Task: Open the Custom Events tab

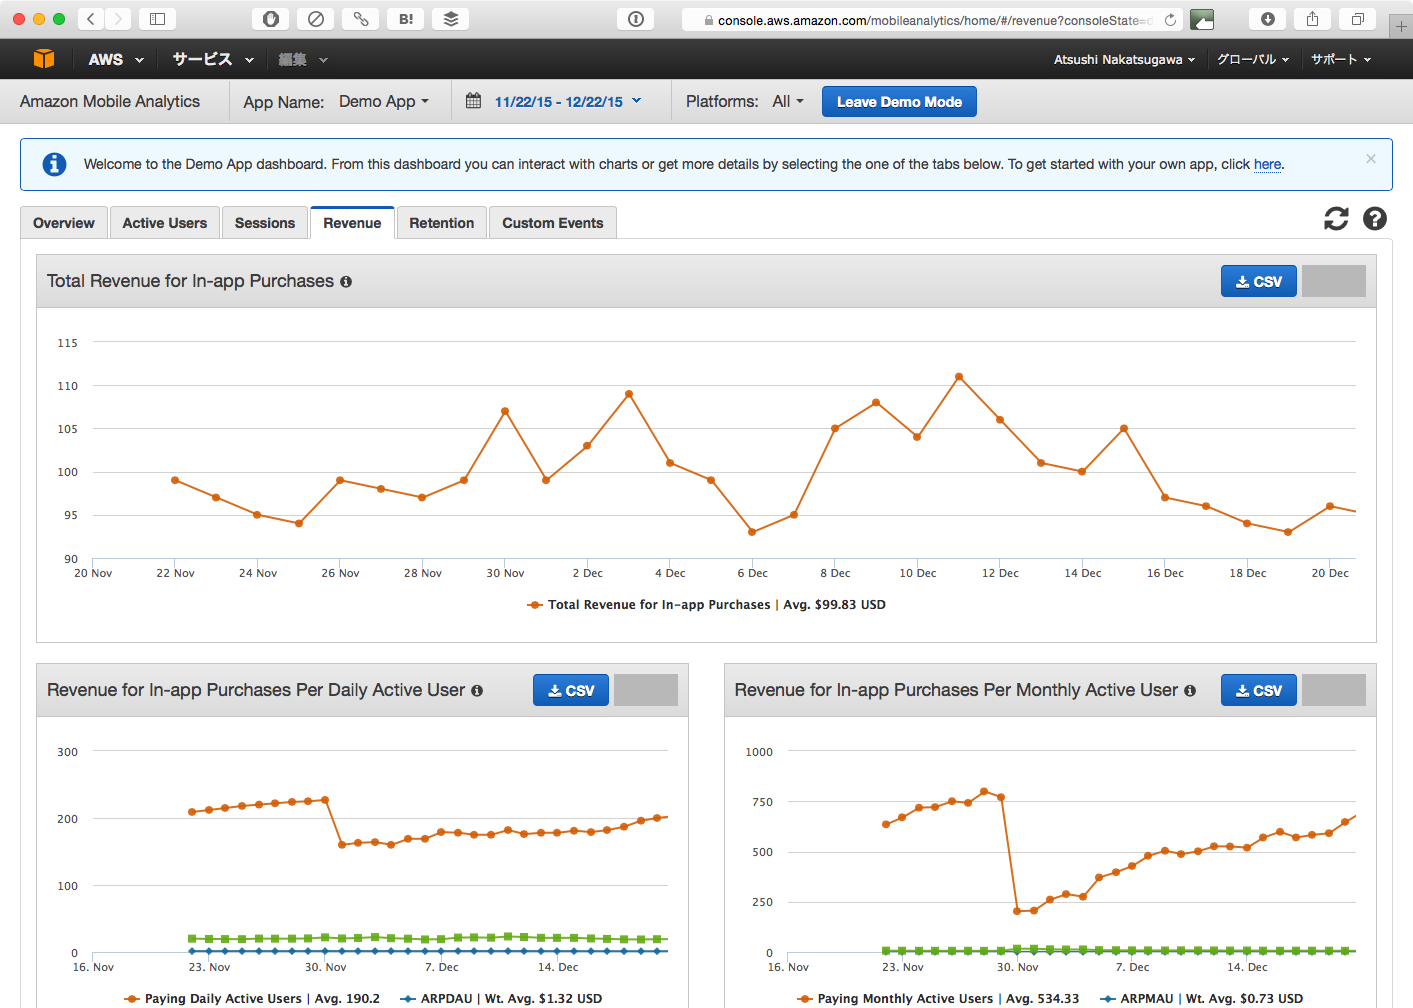Action: (552, 223)
